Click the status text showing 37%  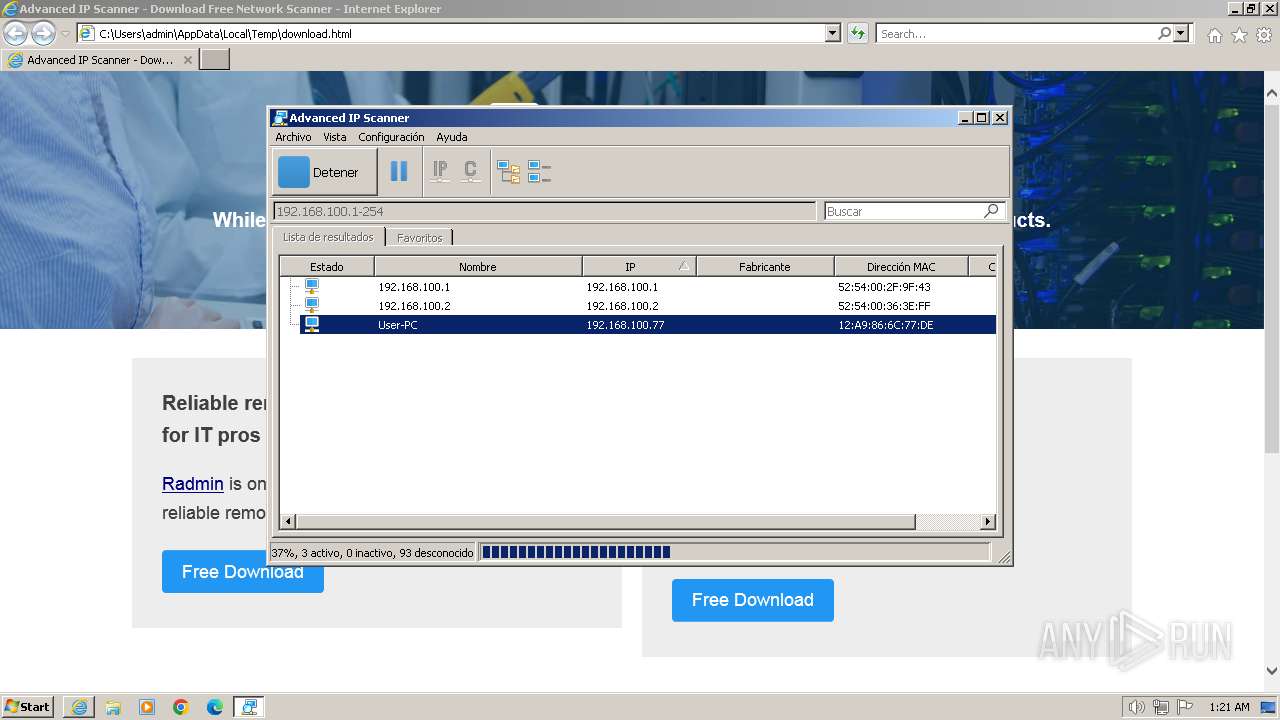point(372,552)
